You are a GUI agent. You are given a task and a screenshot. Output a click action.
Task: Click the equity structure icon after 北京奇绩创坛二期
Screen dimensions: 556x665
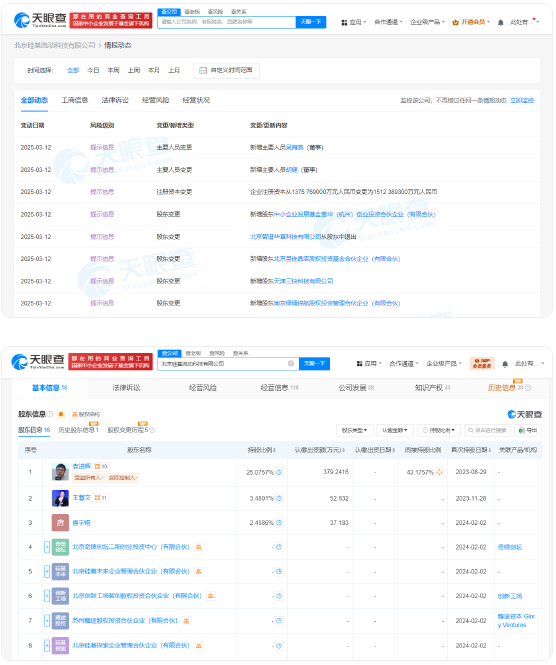[198, 548]
